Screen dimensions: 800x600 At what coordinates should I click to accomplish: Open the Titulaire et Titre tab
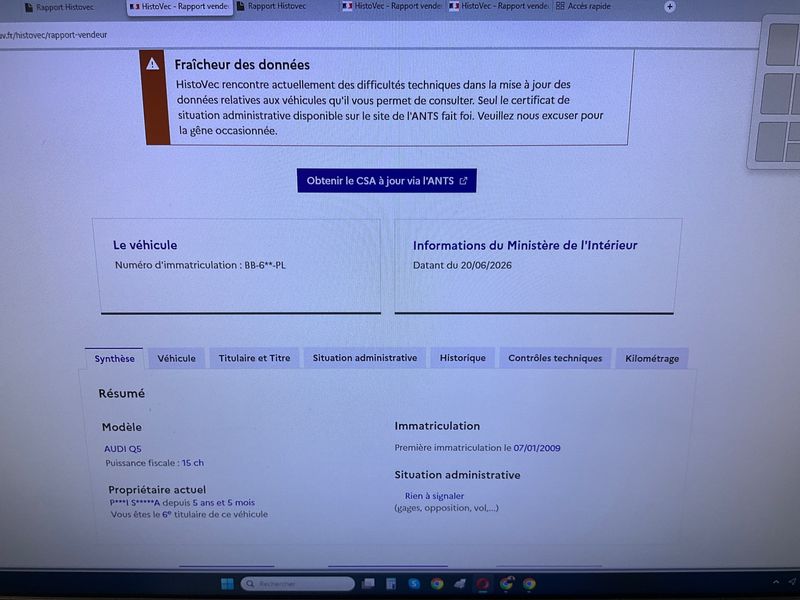[x=254, y=358]
